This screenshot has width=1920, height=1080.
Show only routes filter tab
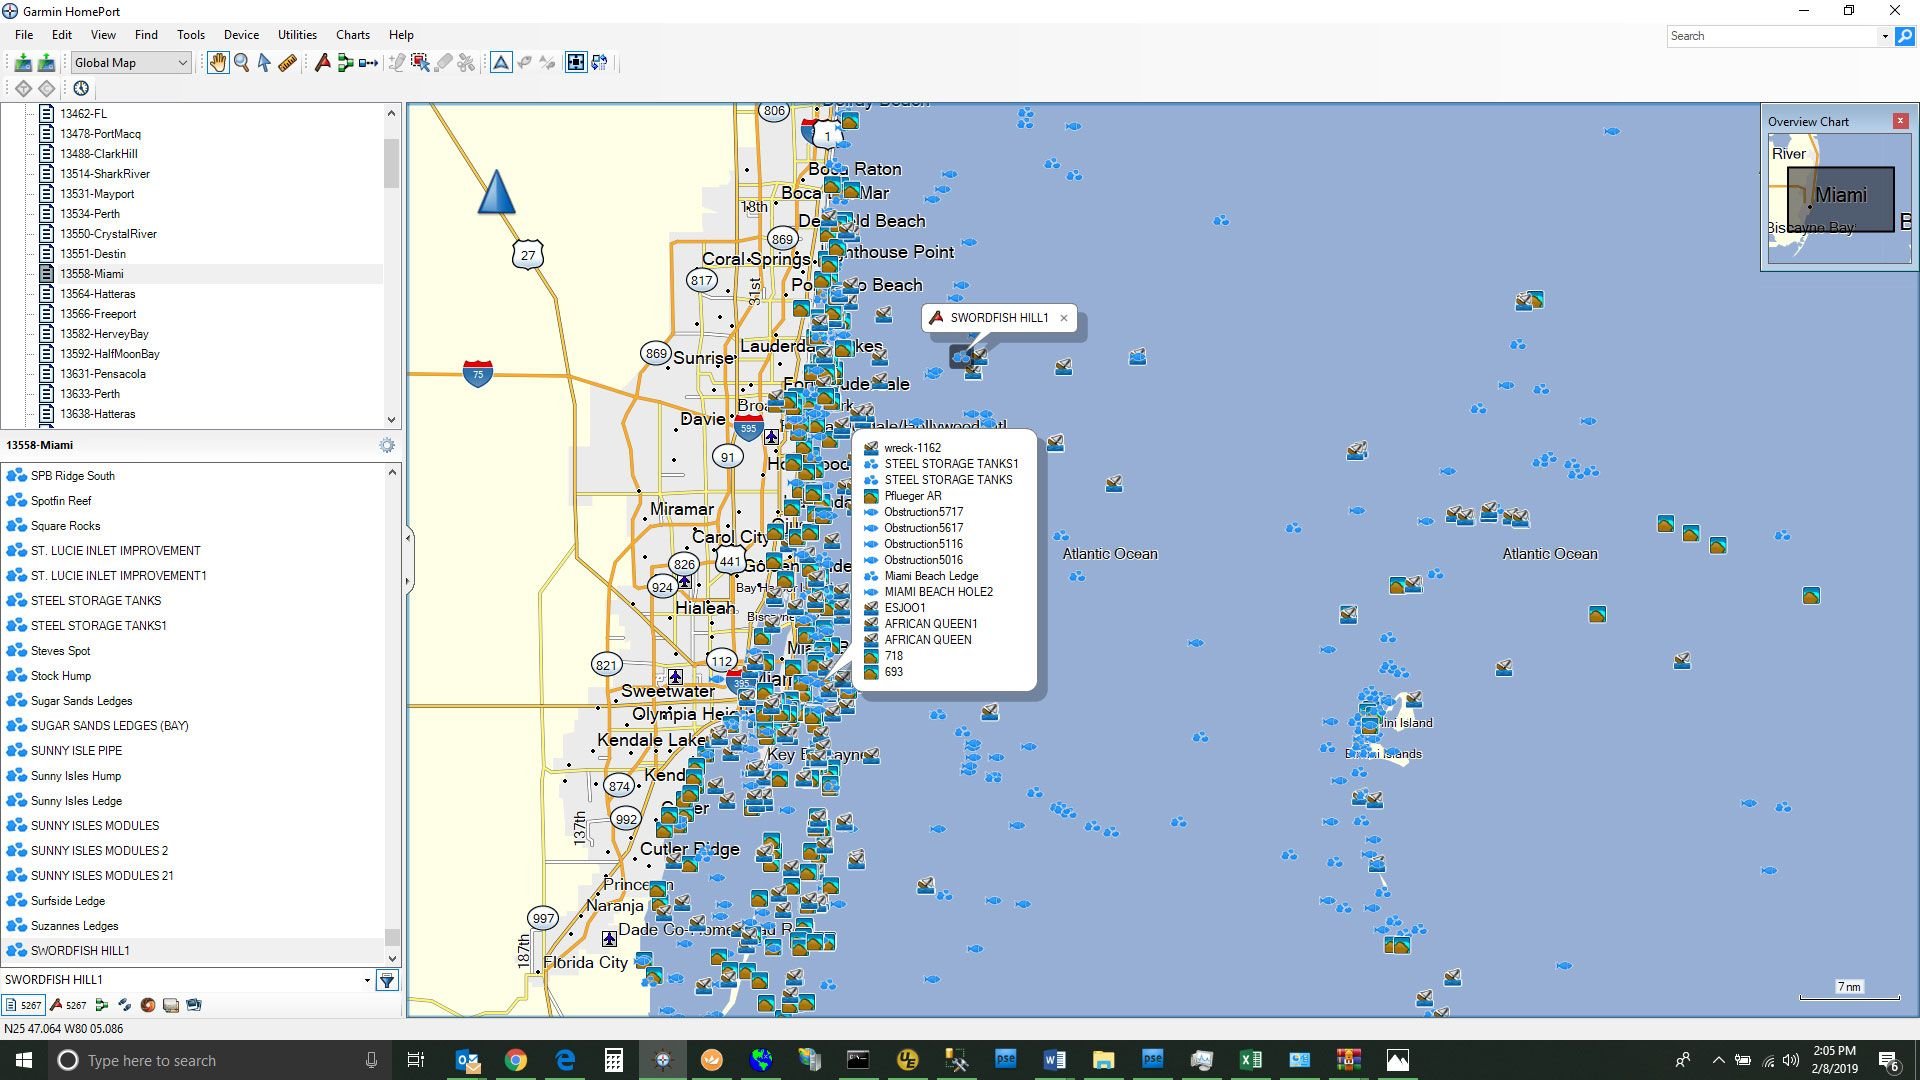point(101,1006)
